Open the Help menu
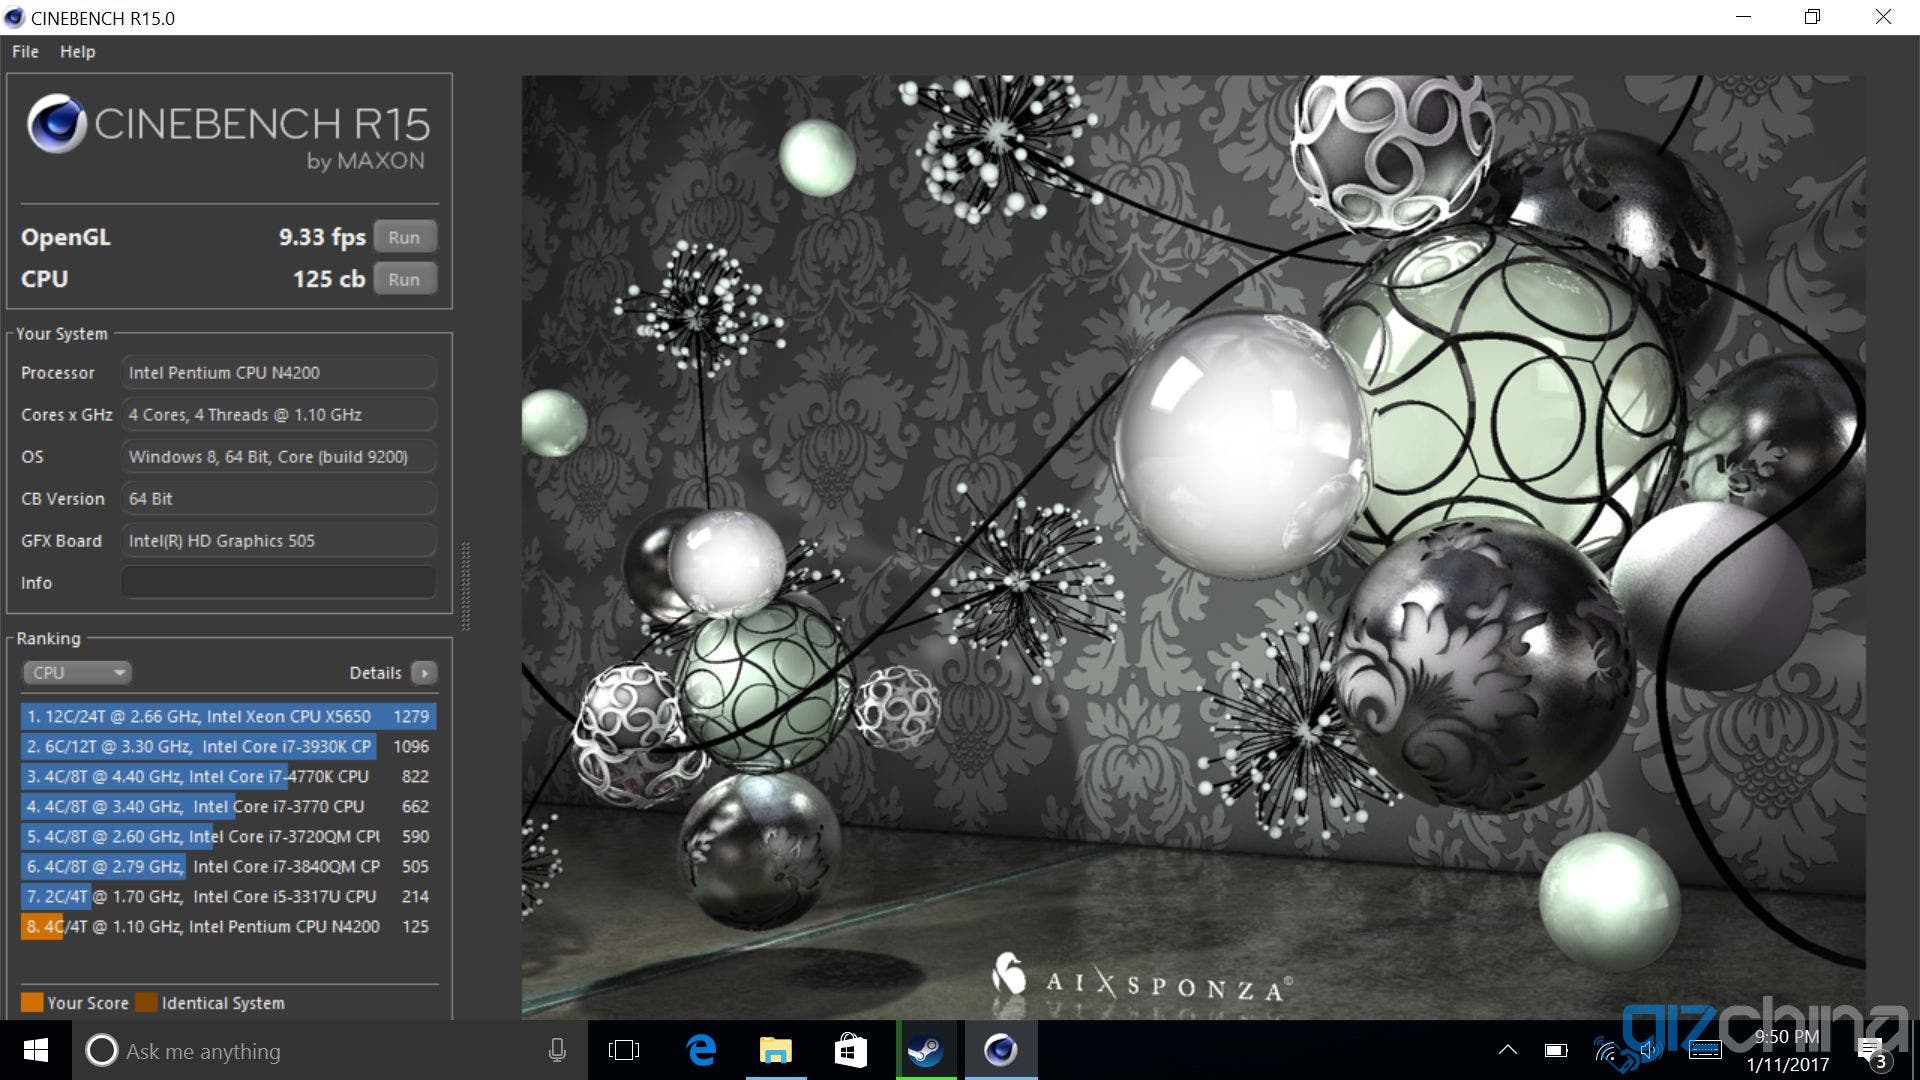The width and height of the screenshot is (1920, 1080). pyautogui.click(x=77, y=51)
